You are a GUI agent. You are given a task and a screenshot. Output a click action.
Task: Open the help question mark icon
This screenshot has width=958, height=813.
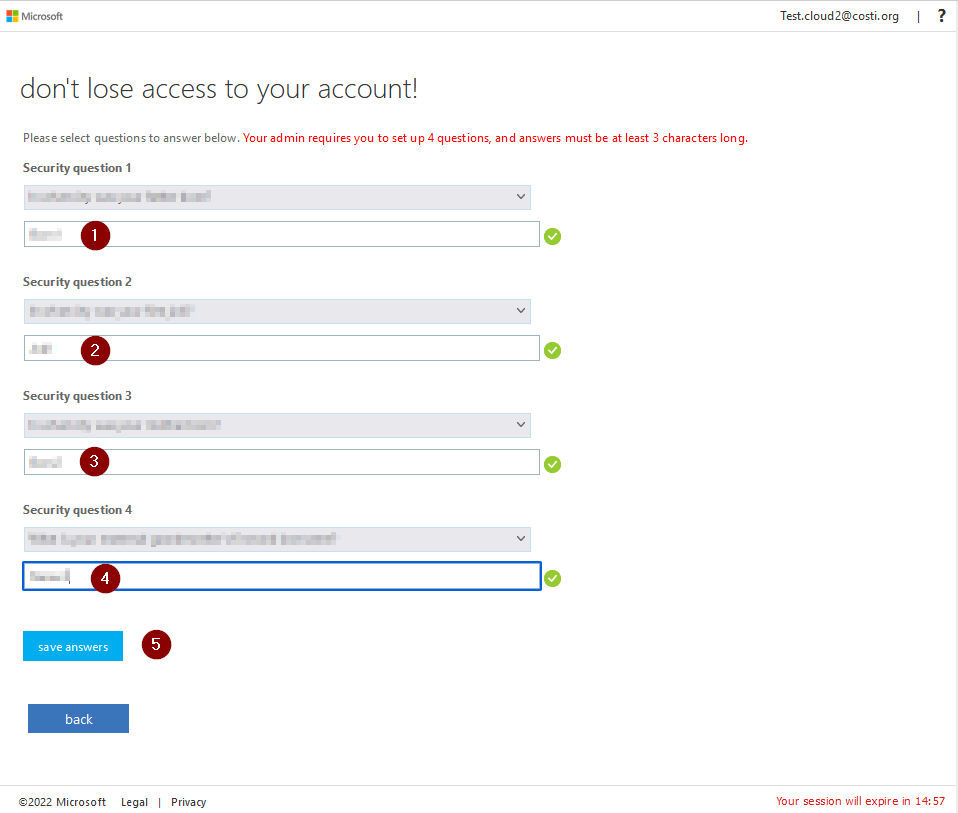(941, 16)
